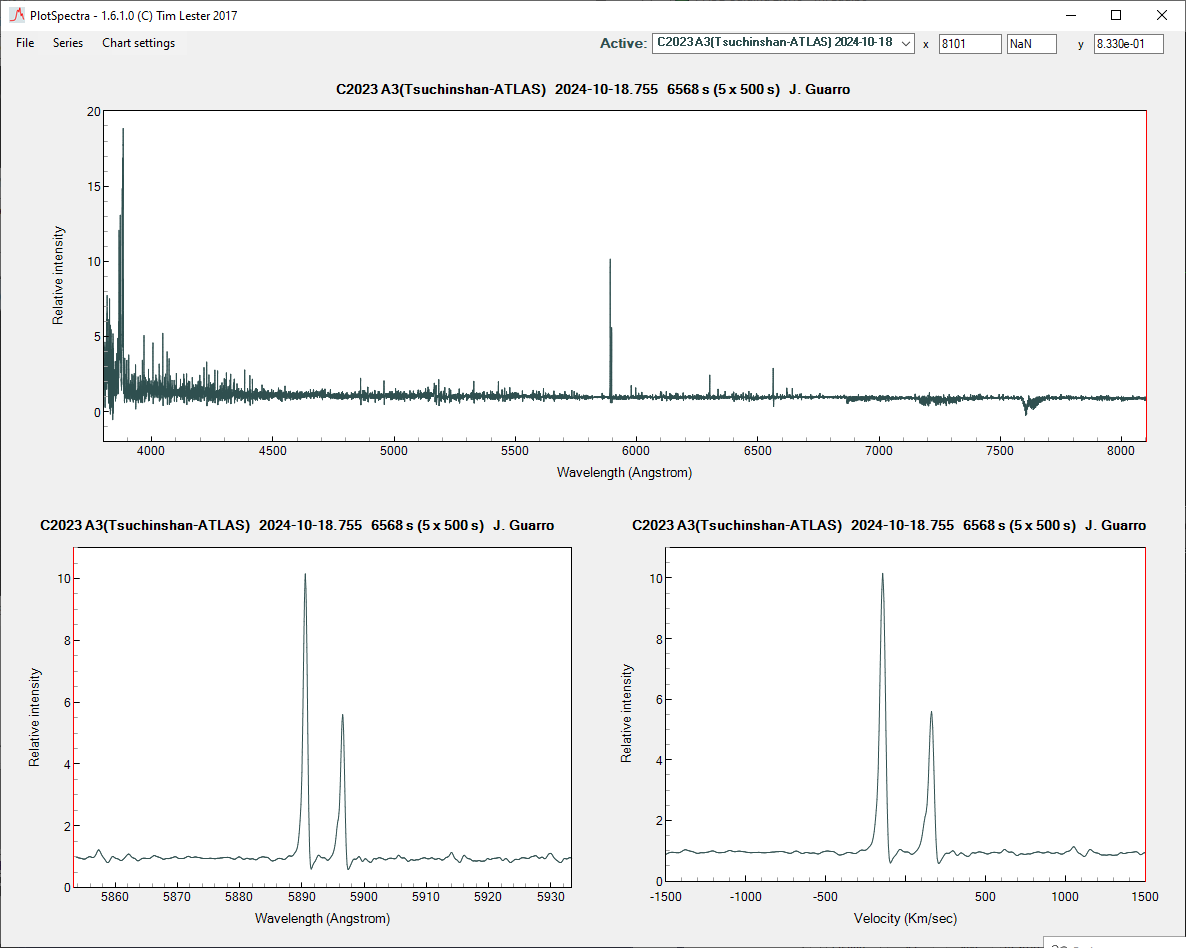This screenshot has height=948, width=1186.
Task: Click the title above the bottom-left chart
Action: [297, 525]
